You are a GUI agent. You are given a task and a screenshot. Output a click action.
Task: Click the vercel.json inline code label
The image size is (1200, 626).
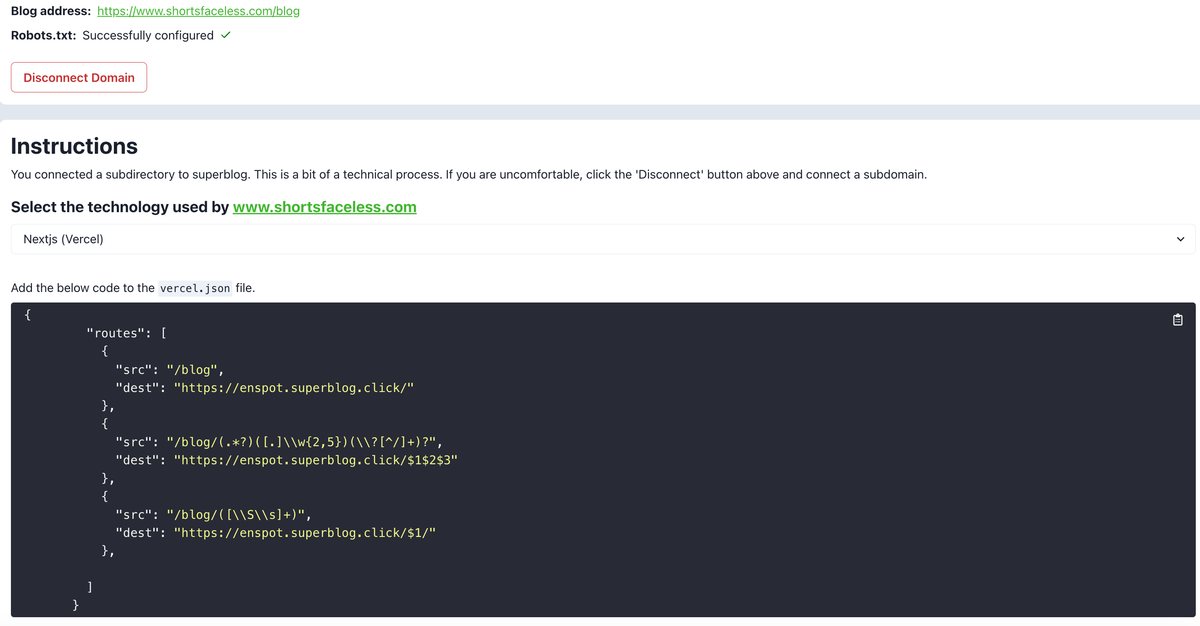click(194, 288)
